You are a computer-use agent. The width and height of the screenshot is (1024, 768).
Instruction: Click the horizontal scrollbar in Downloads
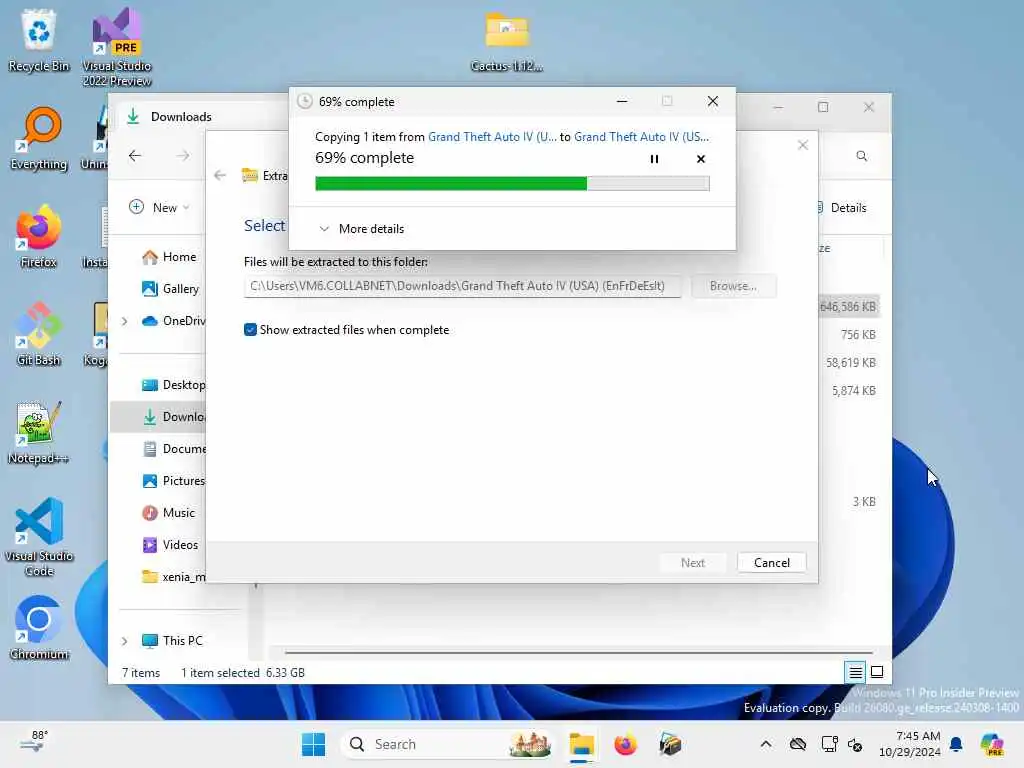click(x=579, y=652)
